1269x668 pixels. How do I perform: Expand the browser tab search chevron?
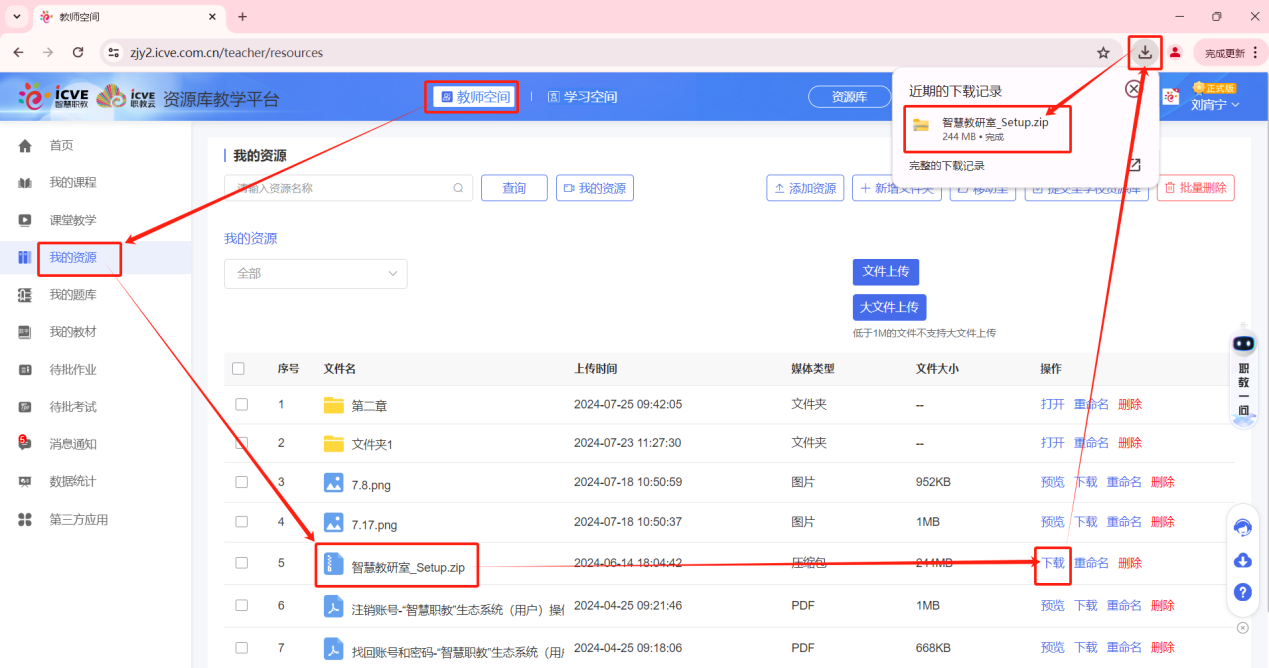[x=17, y=17]
